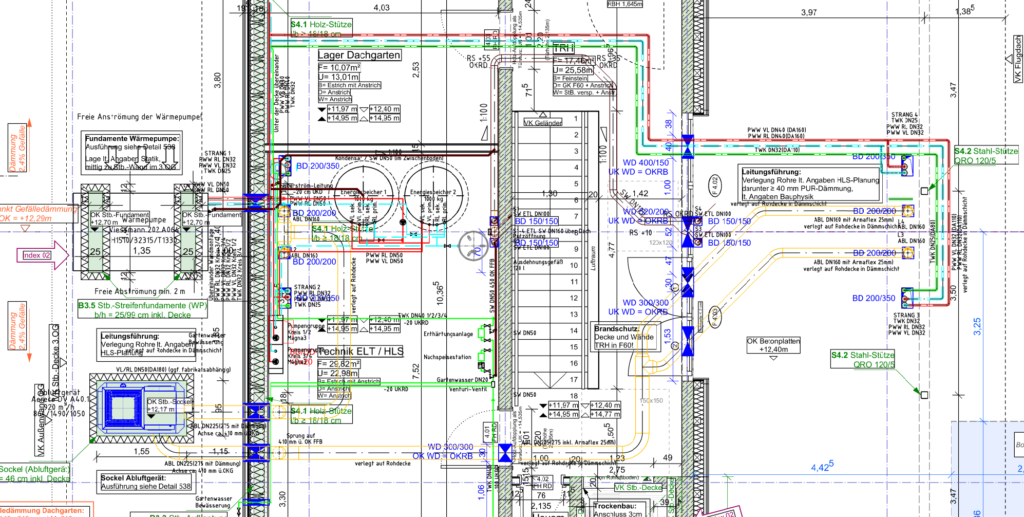Click the green 'VK Stb.-Decke' label
The image size is (1024, 517).
coord(641,487)
